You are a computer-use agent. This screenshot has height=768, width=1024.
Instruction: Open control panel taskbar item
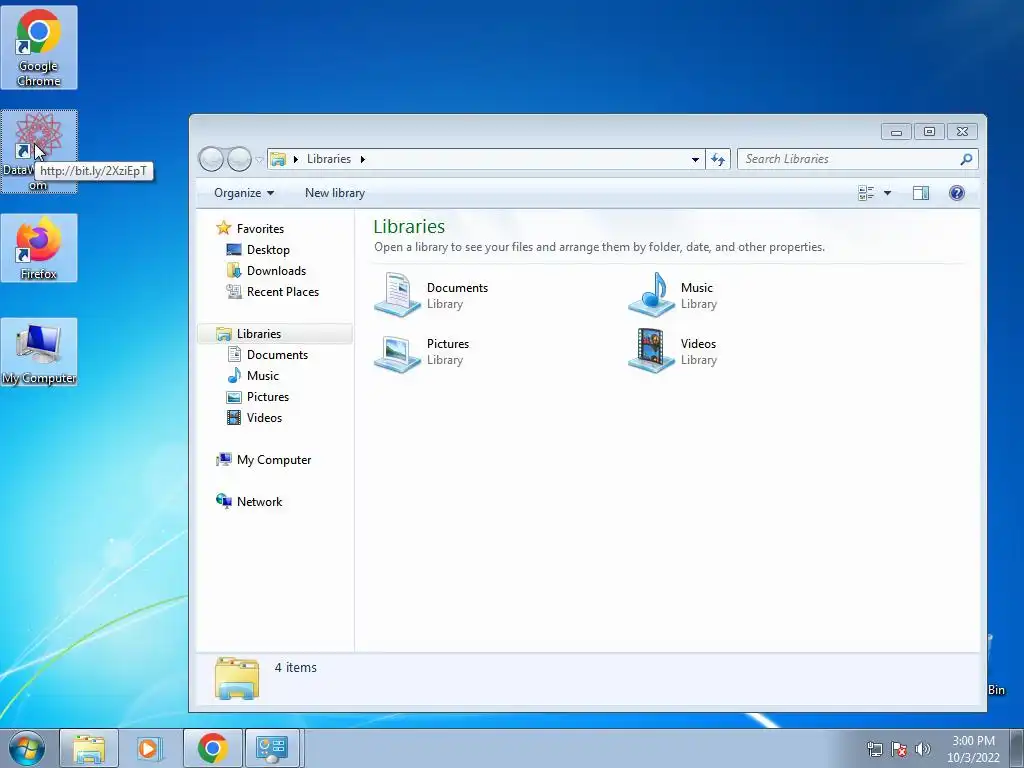272,748
